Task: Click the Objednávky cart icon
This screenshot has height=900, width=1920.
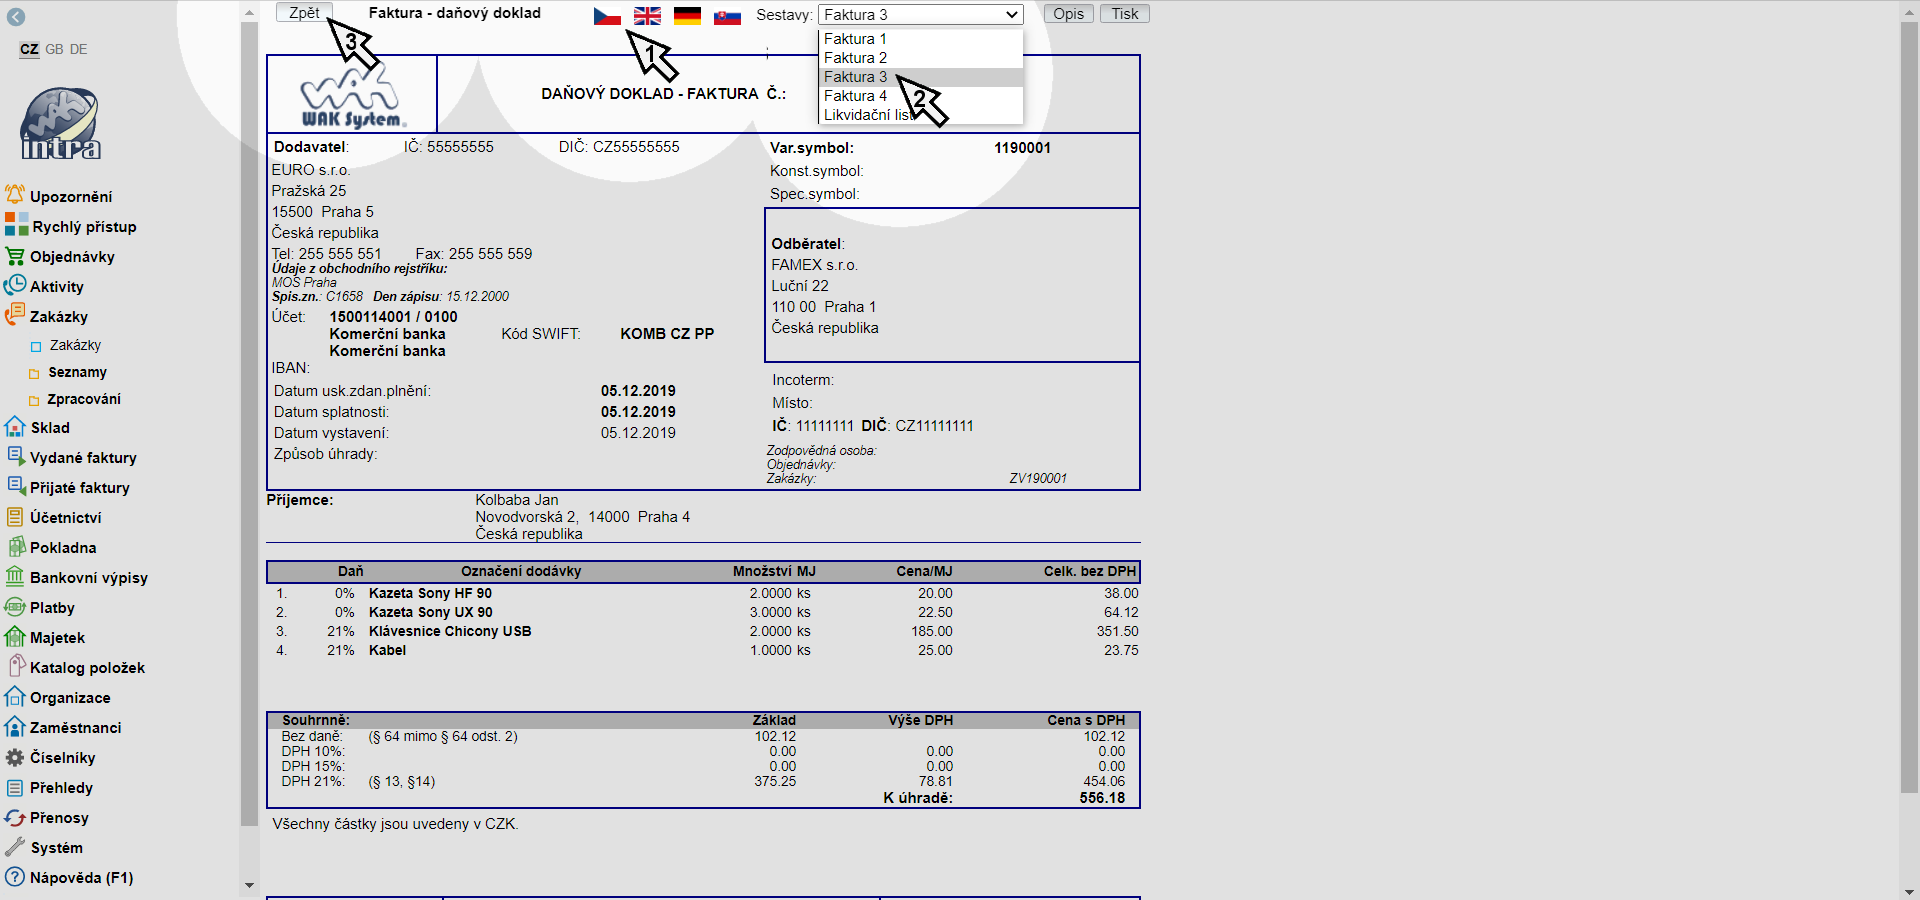Action: click(15, 256)
